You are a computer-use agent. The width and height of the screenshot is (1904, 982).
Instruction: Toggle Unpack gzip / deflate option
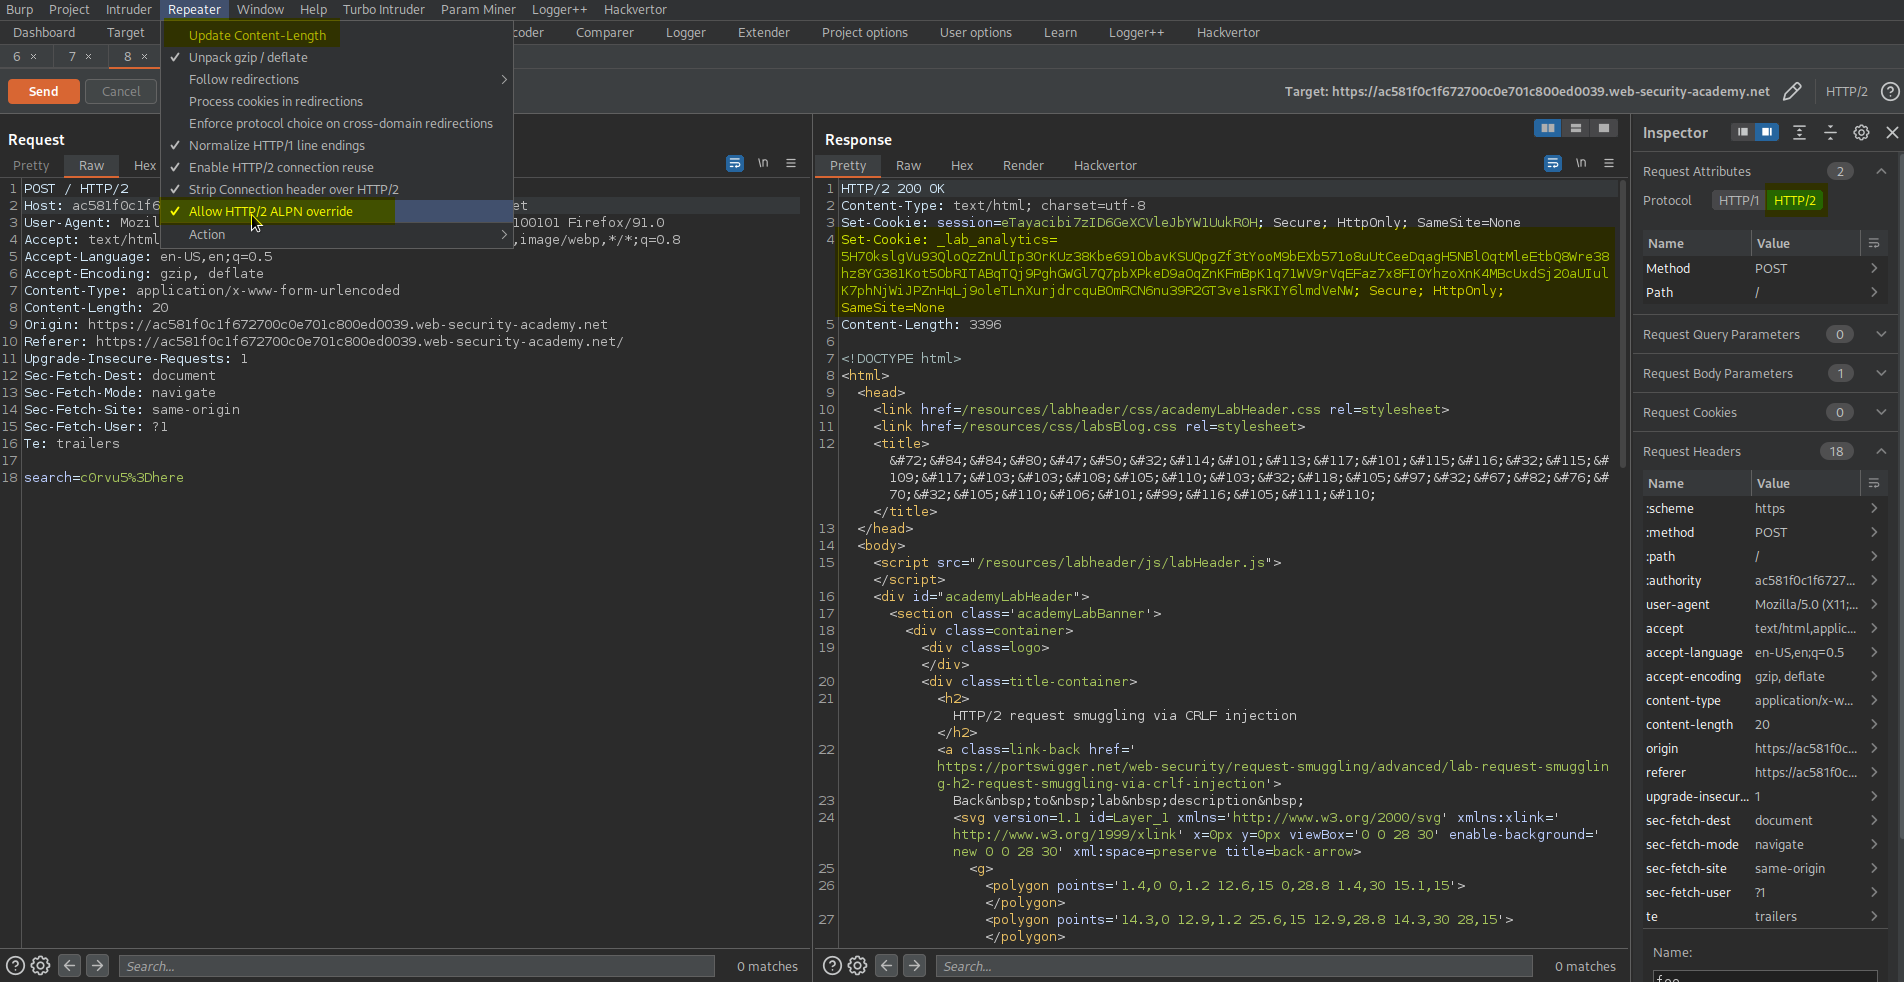[337, 57]
